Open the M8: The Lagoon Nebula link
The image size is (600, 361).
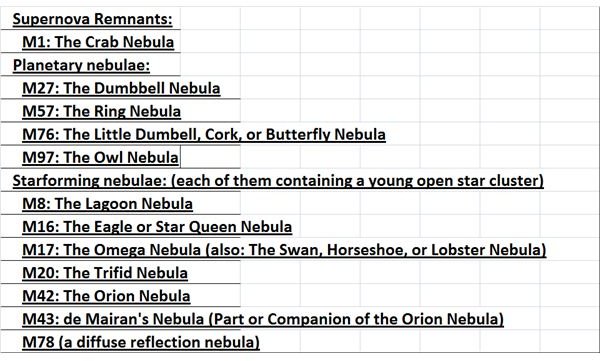pos(107,203)
